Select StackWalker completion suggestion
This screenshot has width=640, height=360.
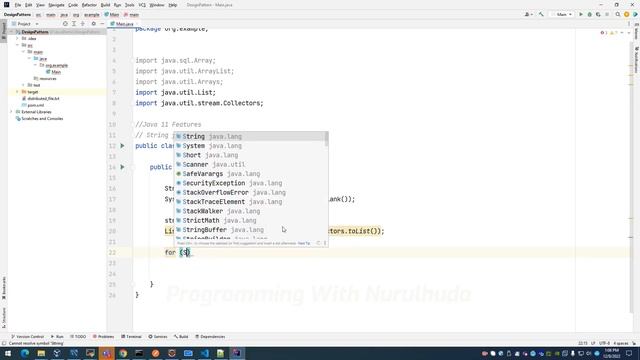coord(250,211)
